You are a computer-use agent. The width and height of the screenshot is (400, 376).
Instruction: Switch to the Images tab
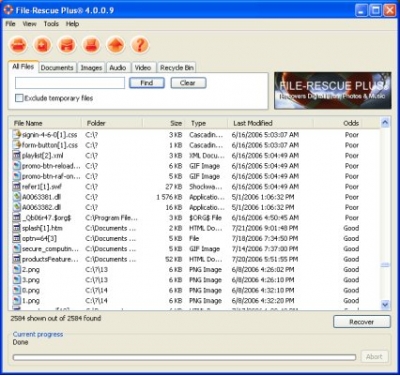tap(91, 68)
